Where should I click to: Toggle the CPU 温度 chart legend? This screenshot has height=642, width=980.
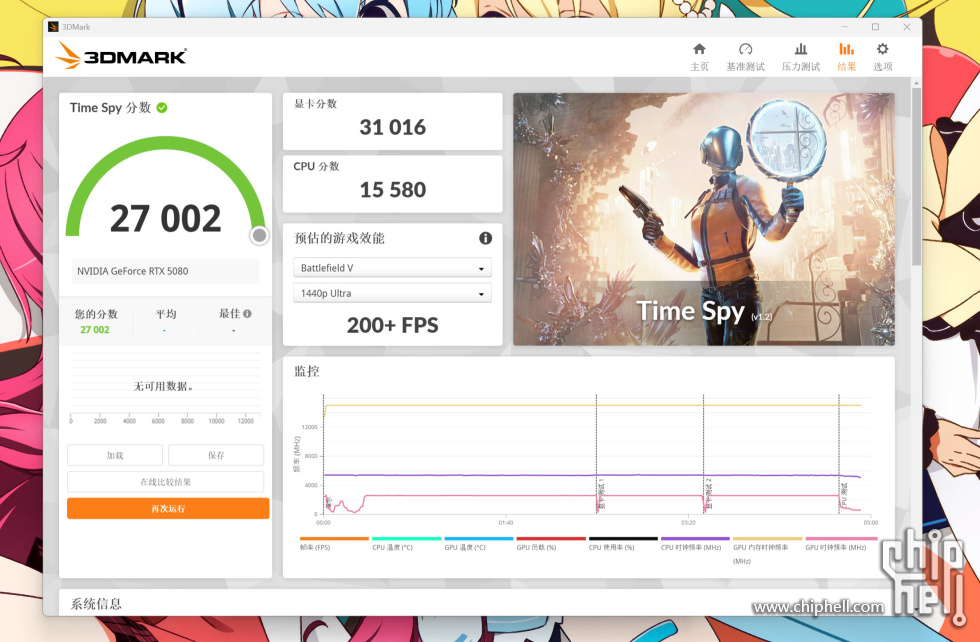406,544
